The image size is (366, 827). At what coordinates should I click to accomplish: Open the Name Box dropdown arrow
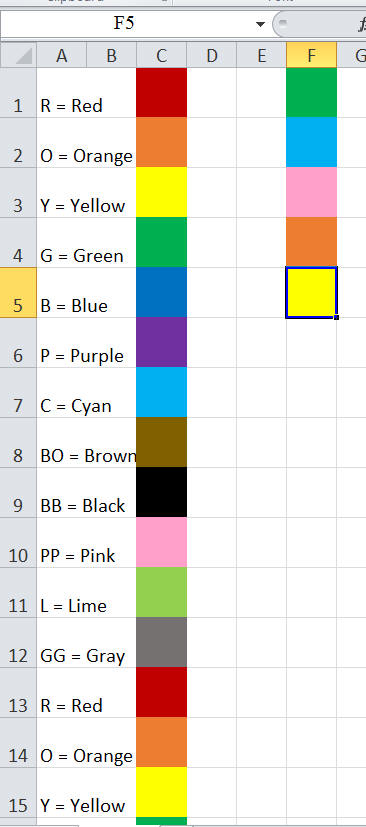click(260, 24)
